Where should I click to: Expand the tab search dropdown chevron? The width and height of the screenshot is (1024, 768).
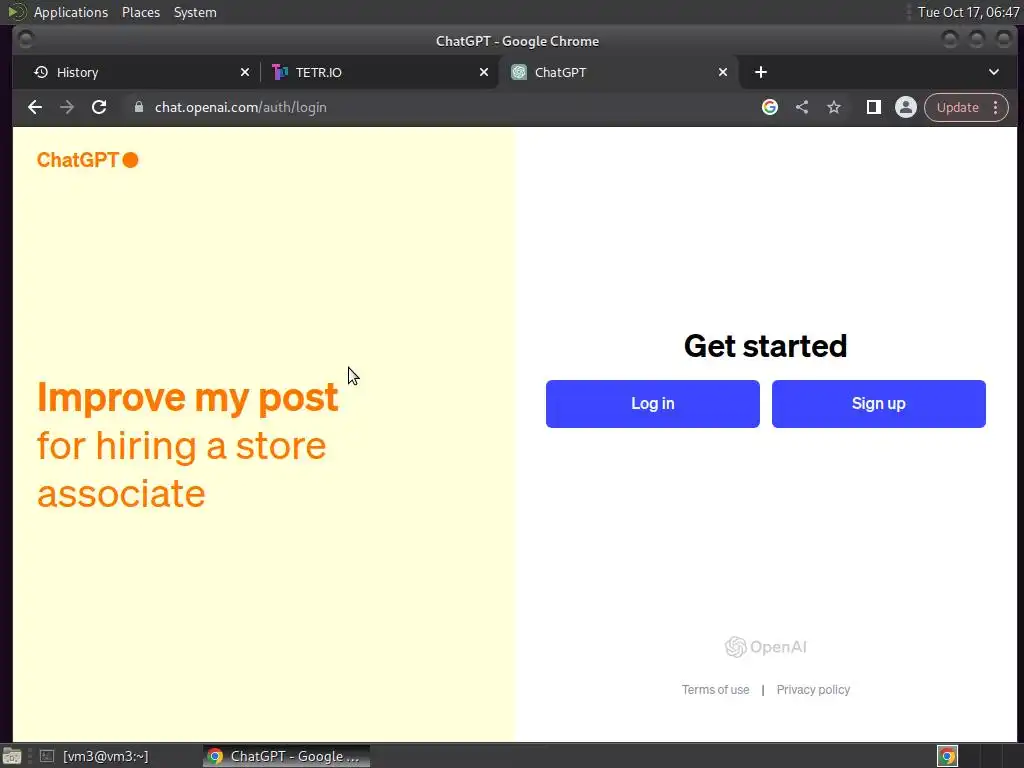coord(994,72)
